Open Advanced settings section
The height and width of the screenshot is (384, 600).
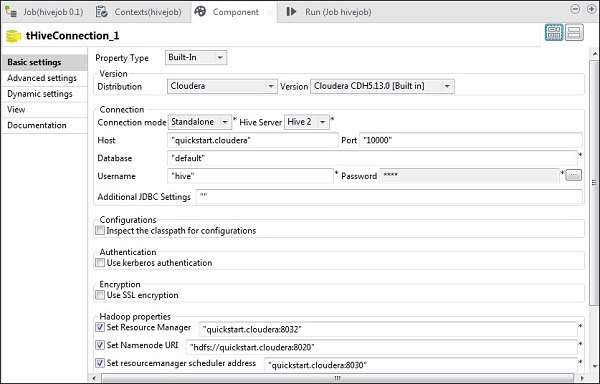[44, 78]
